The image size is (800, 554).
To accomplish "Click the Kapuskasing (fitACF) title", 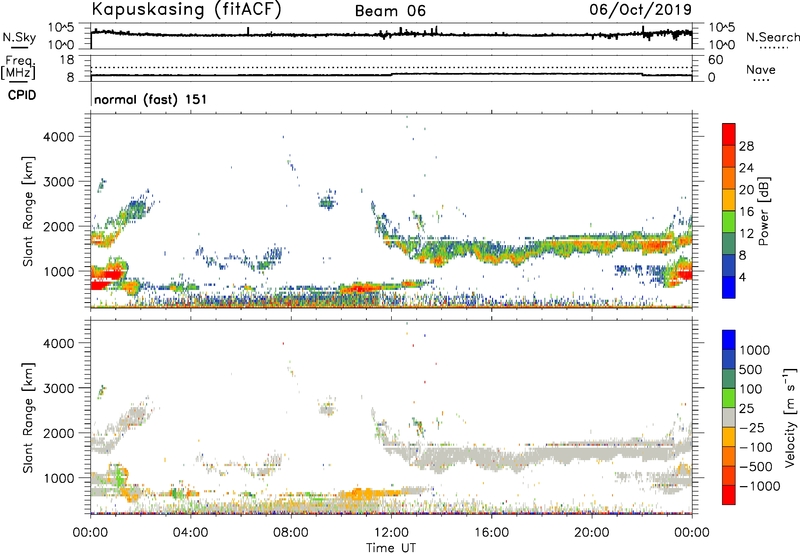I will [x=186, y=10].
